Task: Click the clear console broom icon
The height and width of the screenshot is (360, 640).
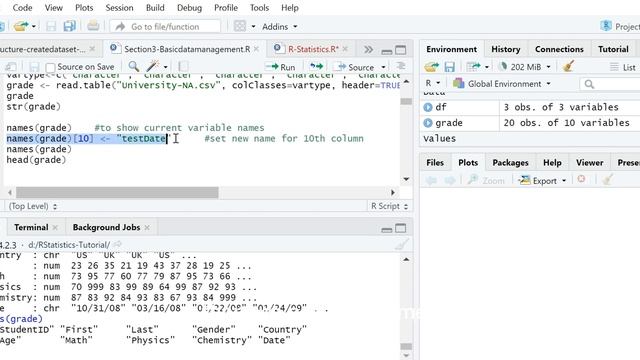Action: coord(401,245)
